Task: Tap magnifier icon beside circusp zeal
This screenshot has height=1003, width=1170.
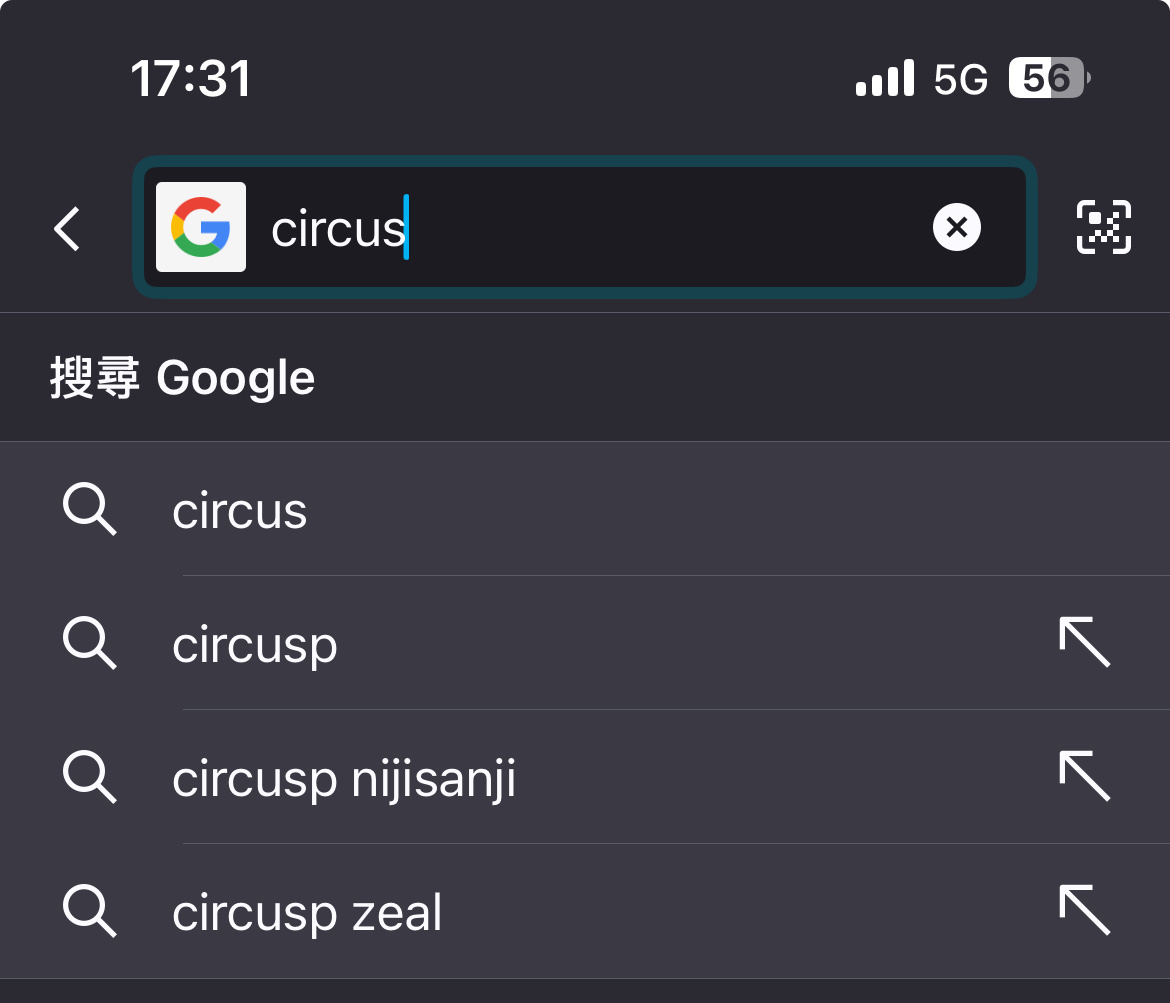Action: [90, 911]
